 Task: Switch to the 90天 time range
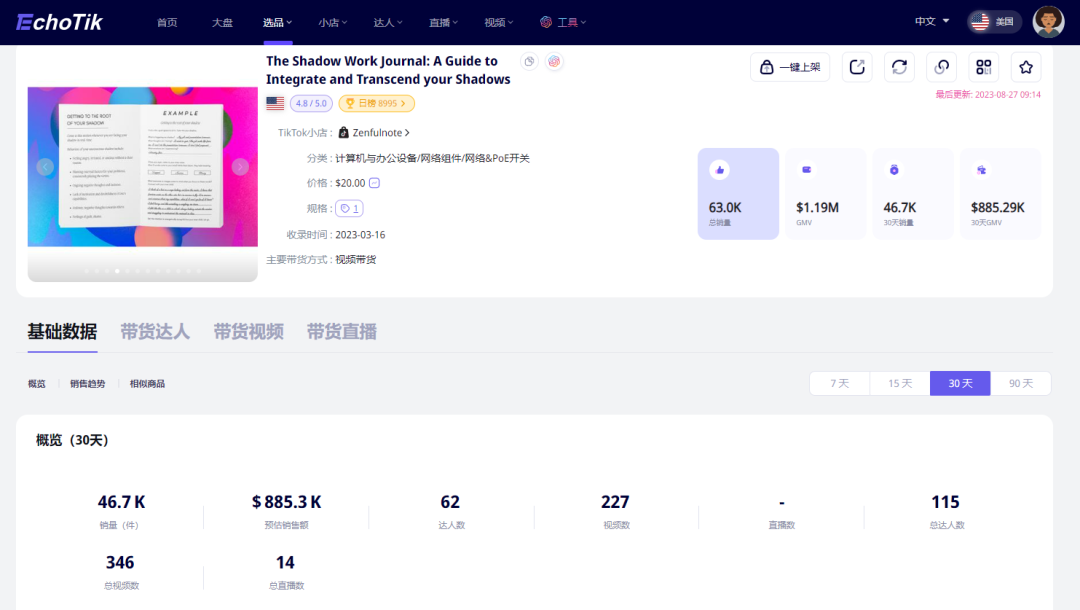tap(1021, 383)
